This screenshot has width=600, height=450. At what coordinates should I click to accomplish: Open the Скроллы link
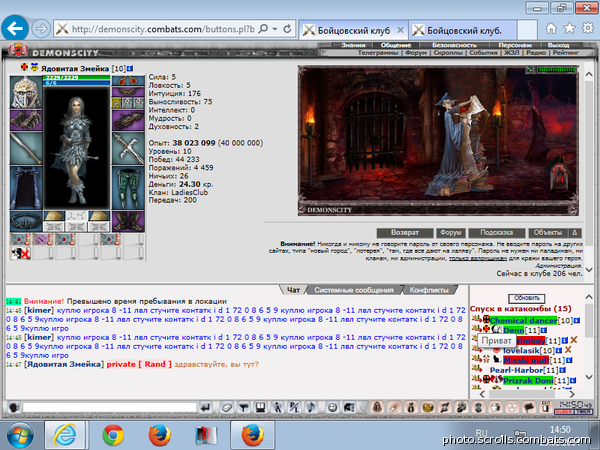pyautogui.click(x=448, y=52)
